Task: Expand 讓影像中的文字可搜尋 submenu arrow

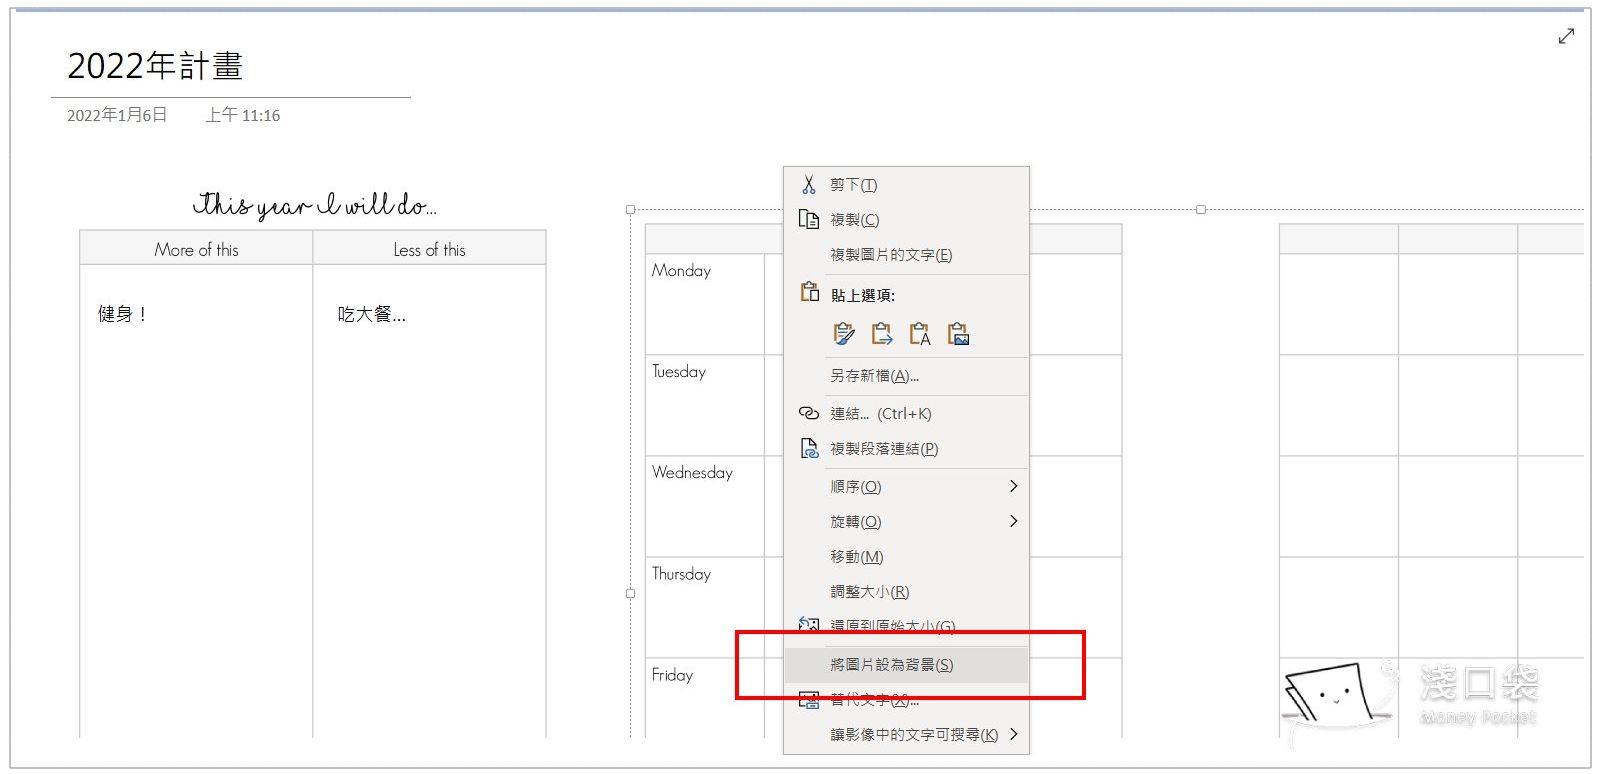Action: point(1013,734)
